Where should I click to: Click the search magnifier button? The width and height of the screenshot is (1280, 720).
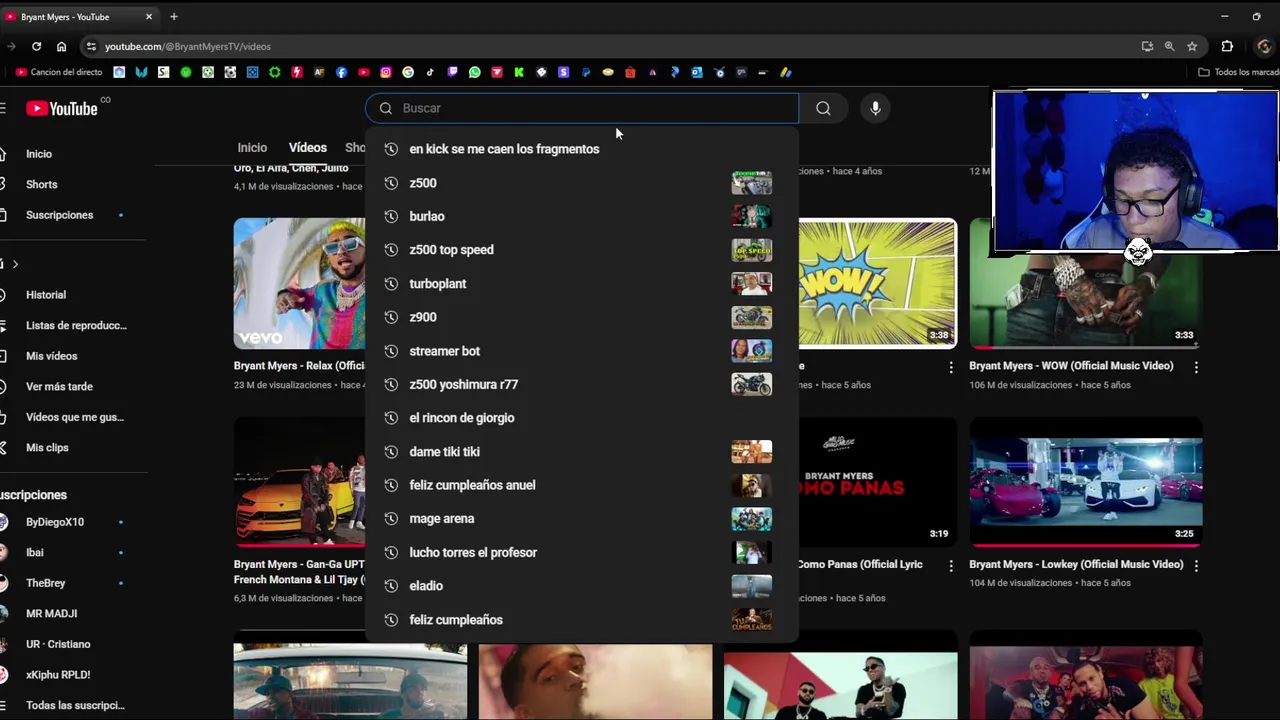[823, 108]
